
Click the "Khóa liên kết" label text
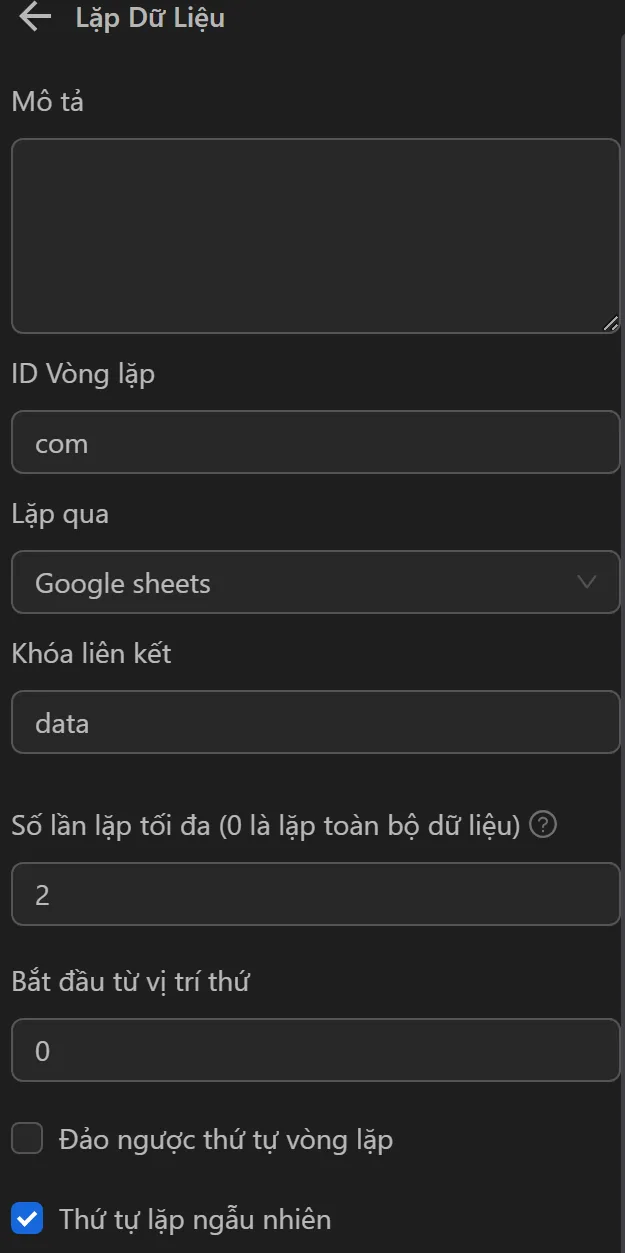[91, 654]
